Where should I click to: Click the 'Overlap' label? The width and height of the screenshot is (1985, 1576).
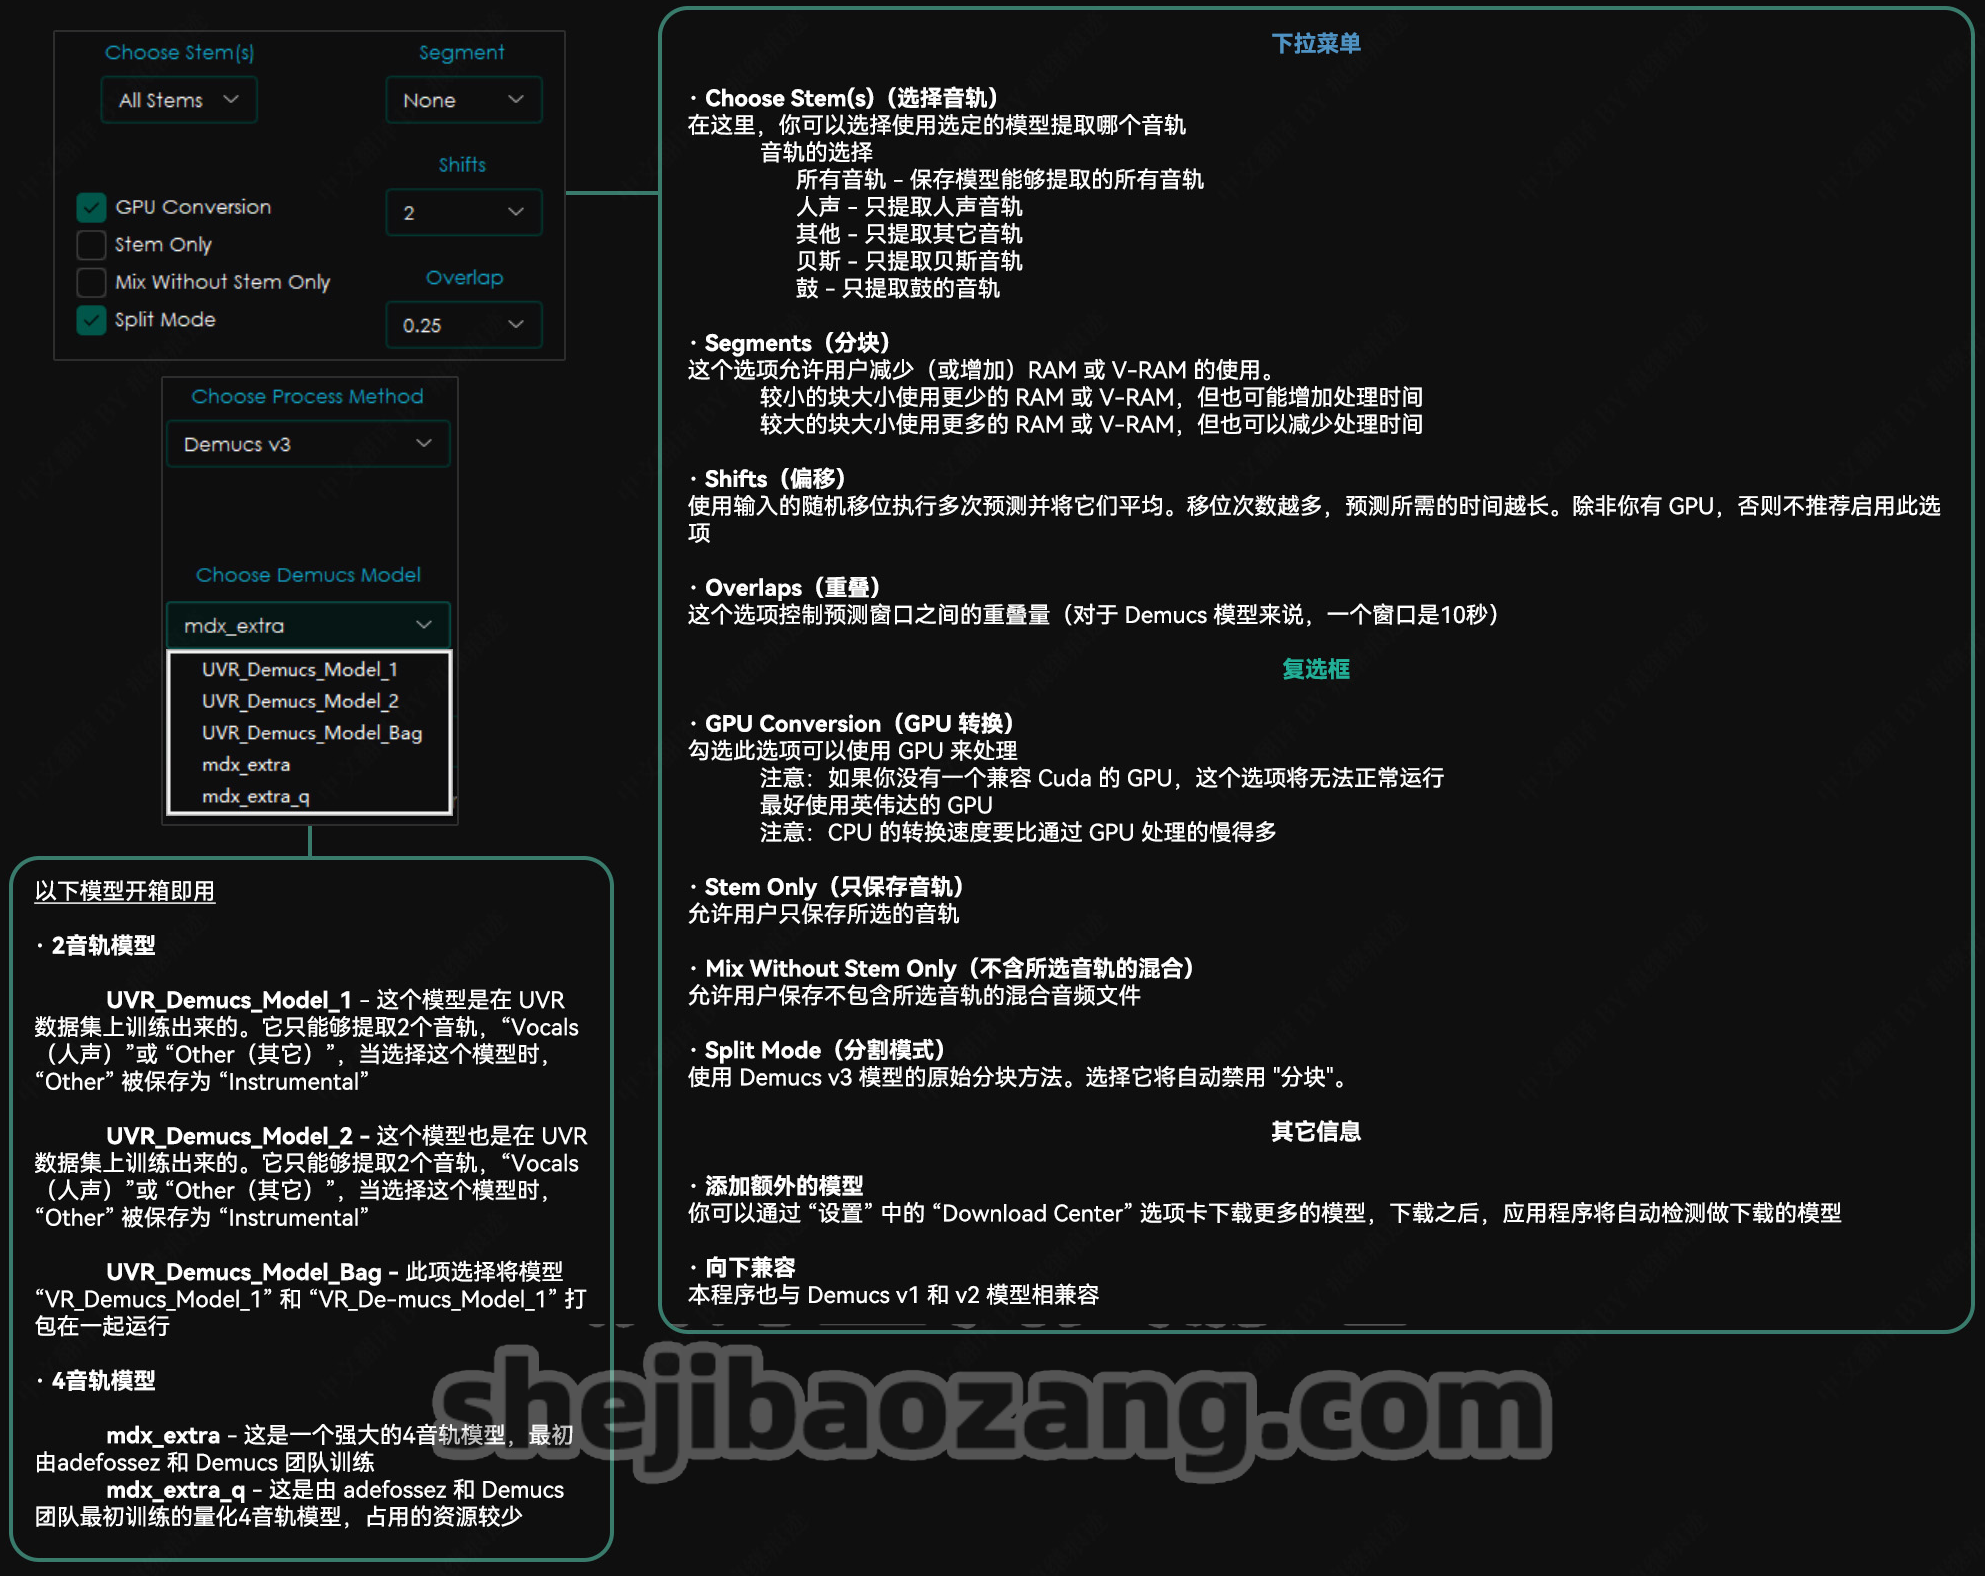coord(464,278)
